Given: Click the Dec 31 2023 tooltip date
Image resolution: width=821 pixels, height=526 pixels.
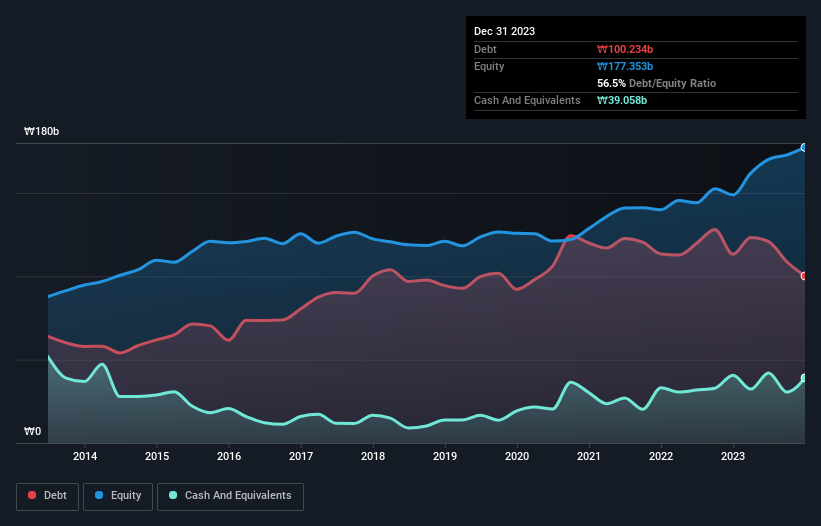Looking at the screenshot, I should [504, 31].
